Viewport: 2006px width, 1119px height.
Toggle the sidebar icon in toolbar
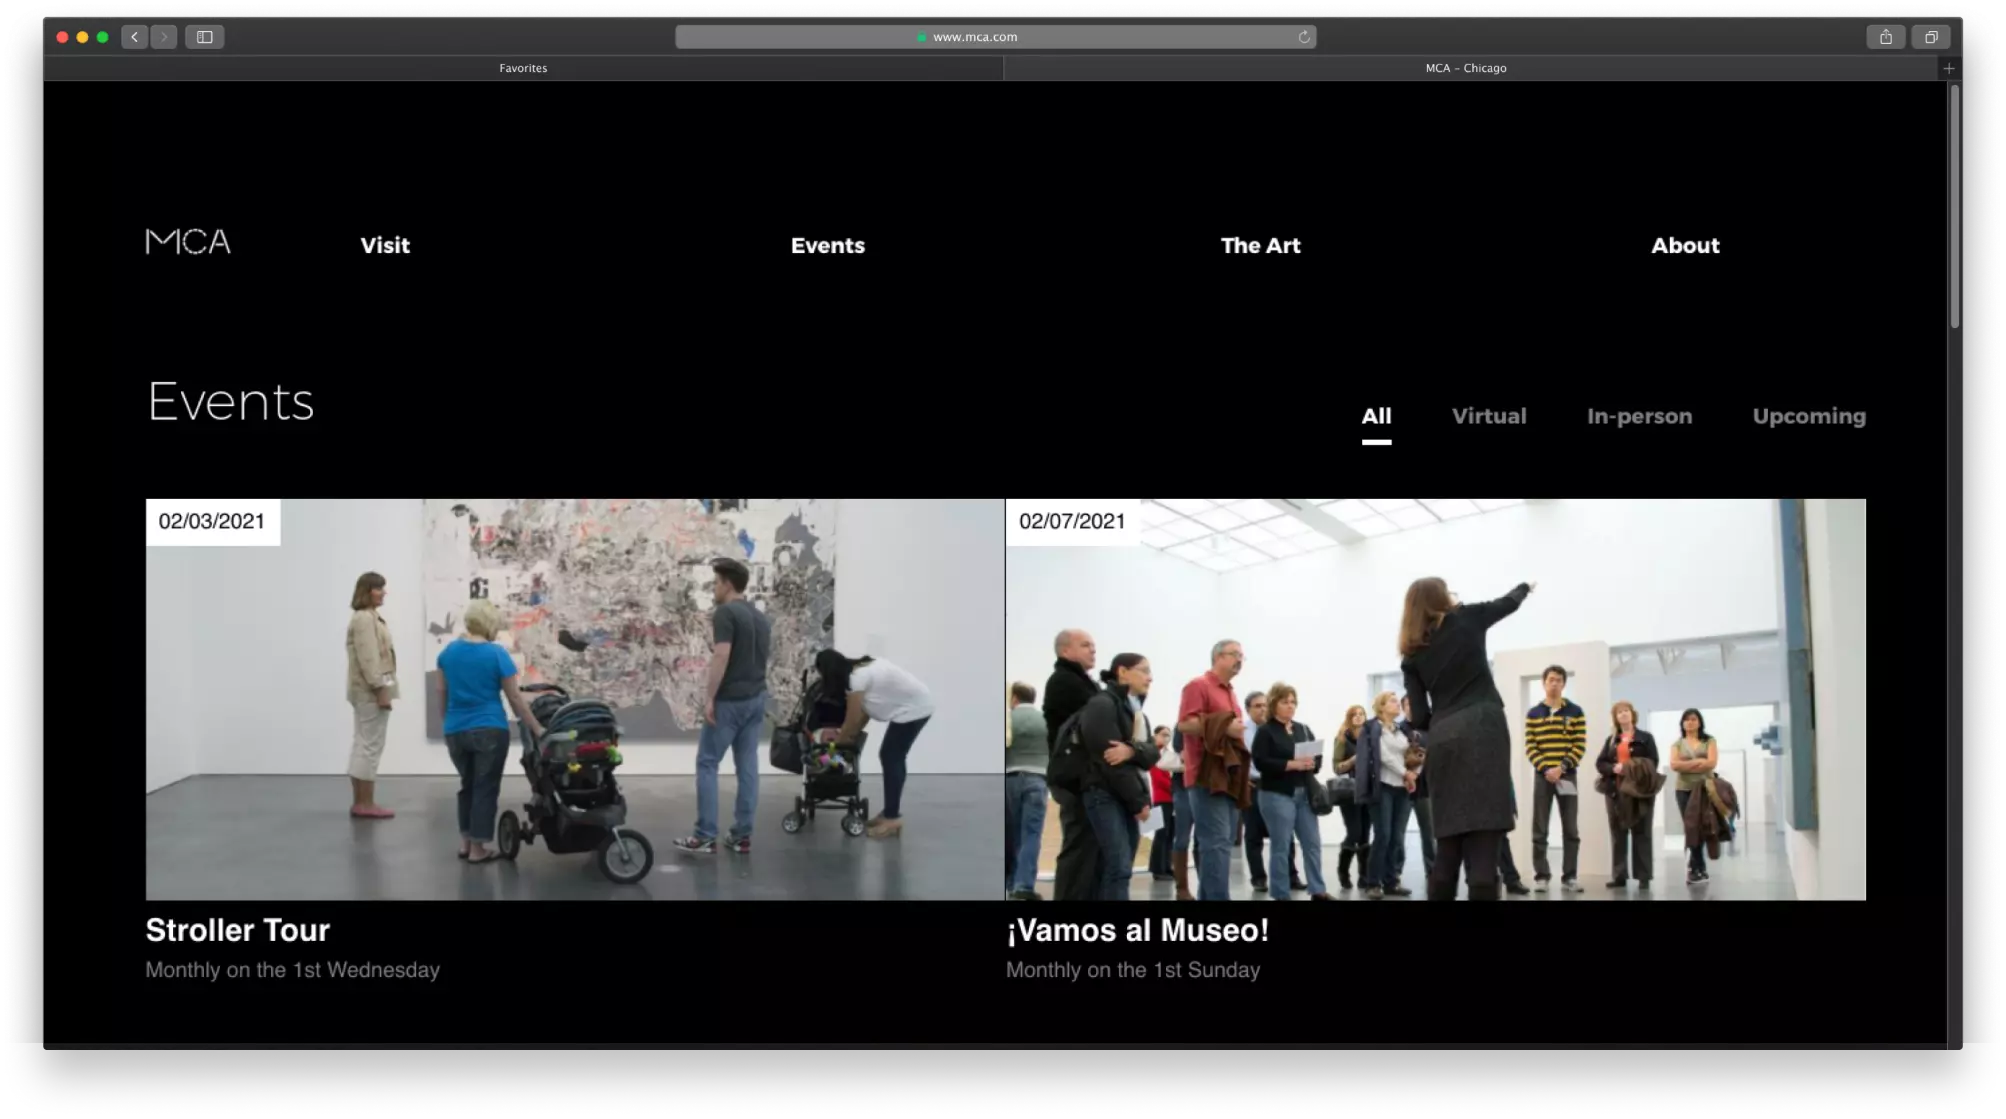tap(204, 37)
